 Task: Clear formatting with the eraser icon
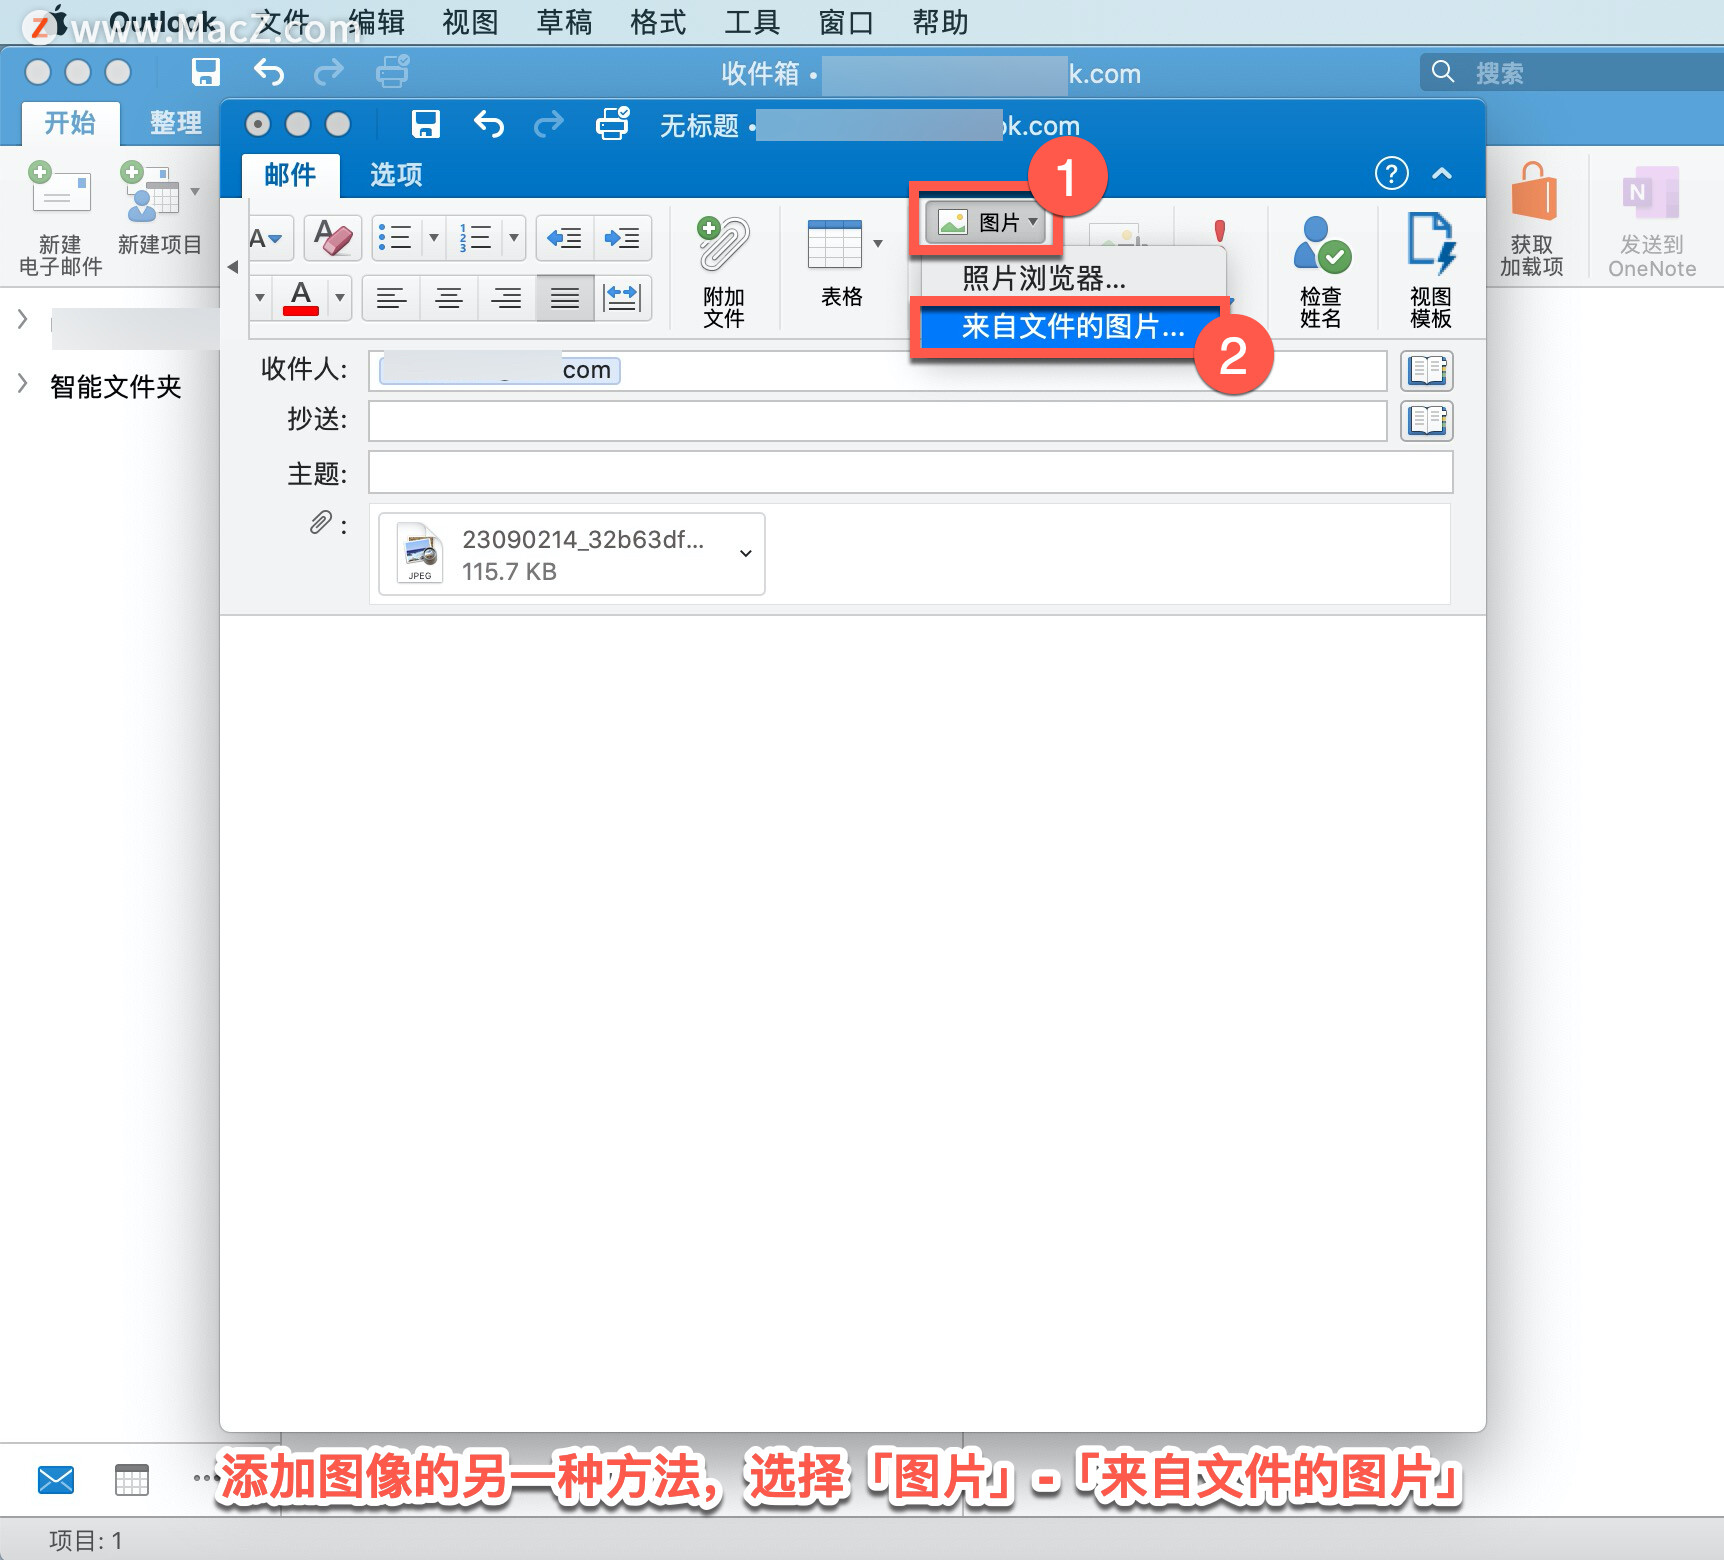[333, 238]
